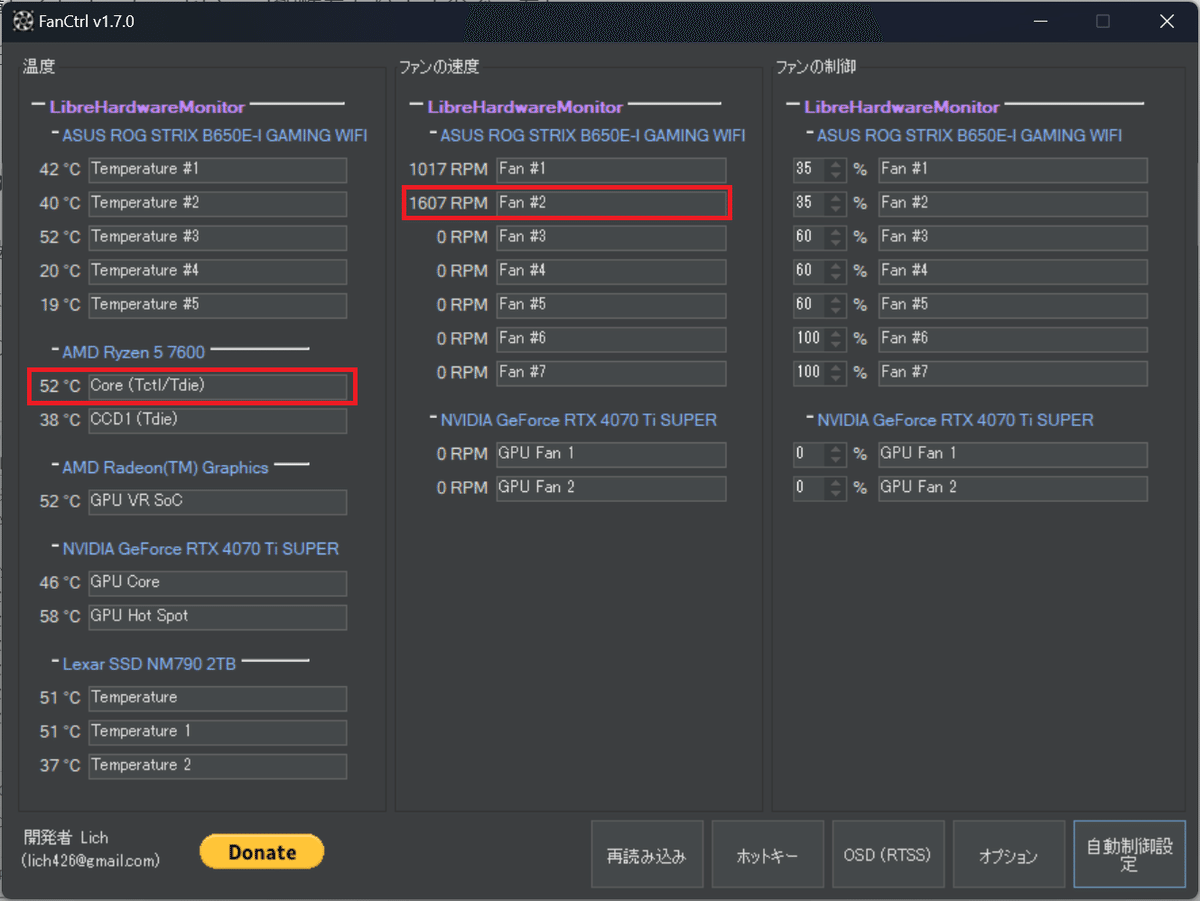Open the オプション options dialog
1200x901 pixels.
[x=1009, y=855]
